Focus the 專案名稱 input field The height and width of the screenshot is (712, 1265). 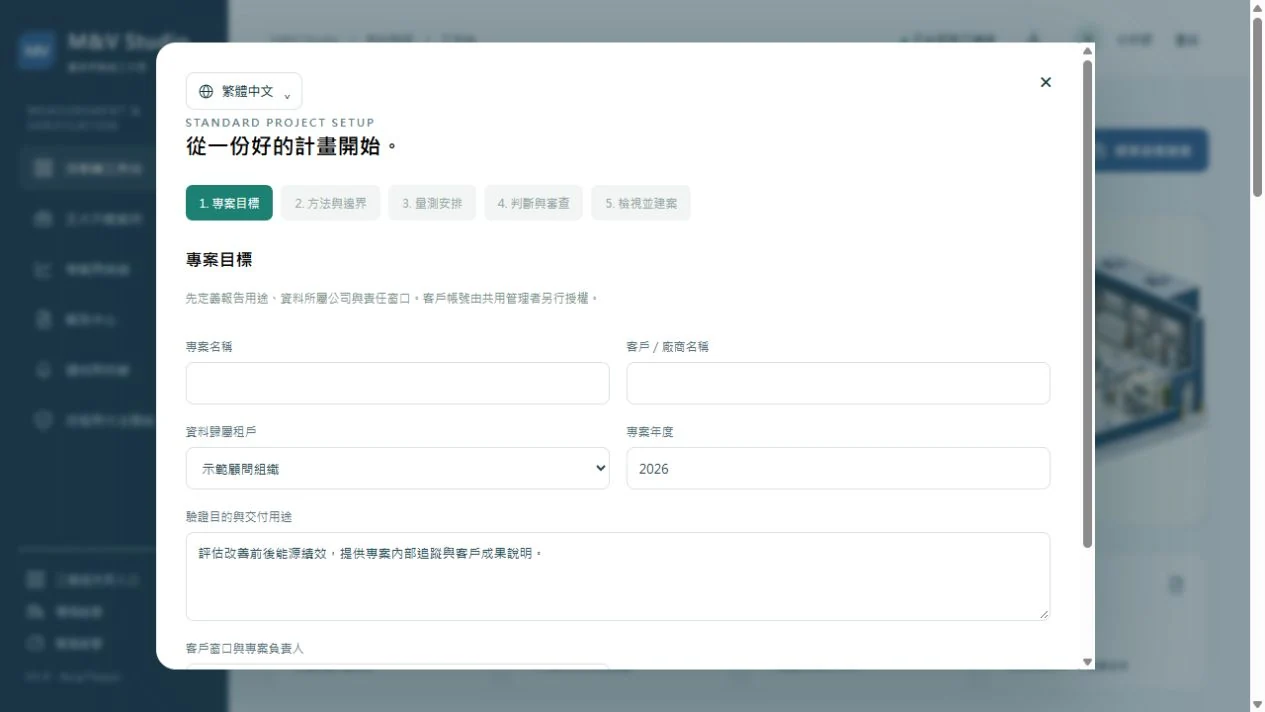[x=398, y=383]
